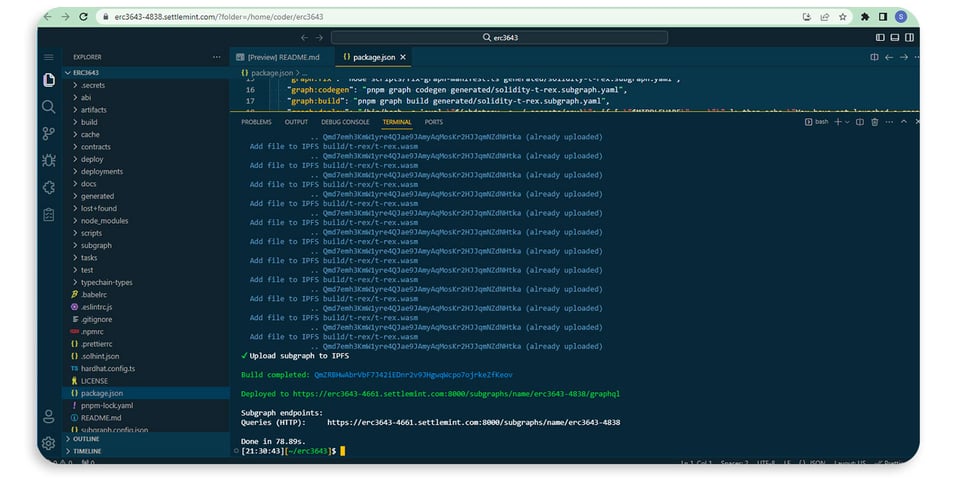This screenshot has width=954, height=494.
Task: Switch to the PROBLEMS panel tab
Action: click(x=256, y=122)
